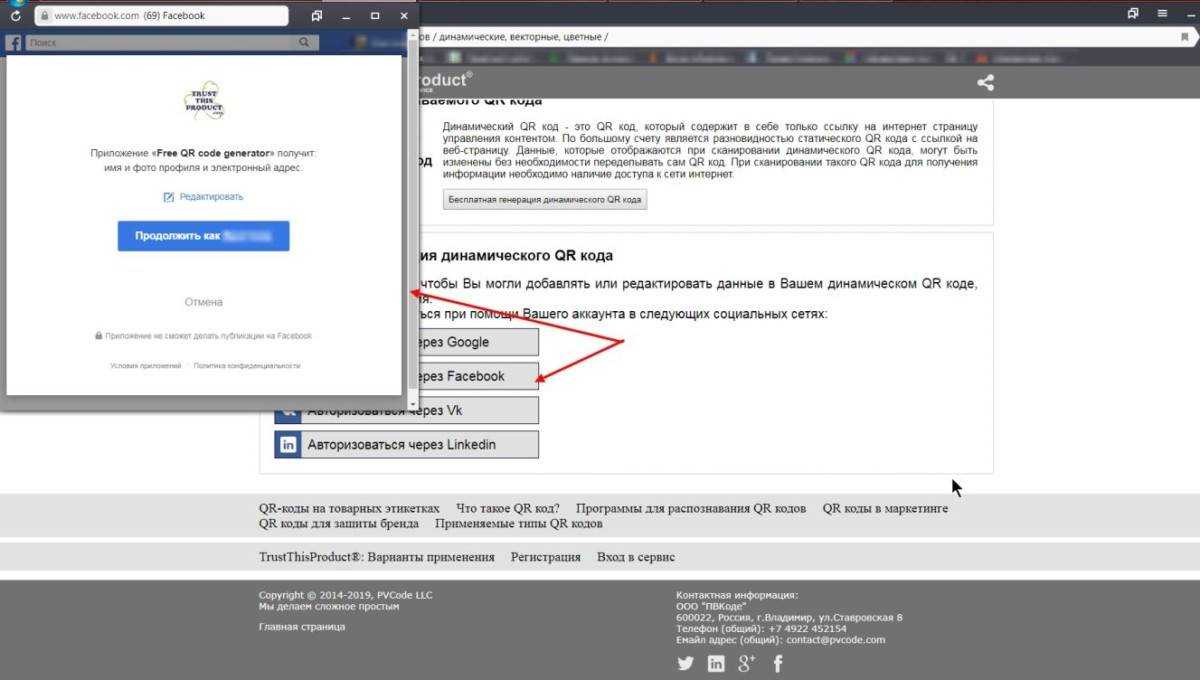This screenshot has width=1200, height=680.
Task: Click the LinkedIn logo on the authorize button
Action: (x=289, y=445)
